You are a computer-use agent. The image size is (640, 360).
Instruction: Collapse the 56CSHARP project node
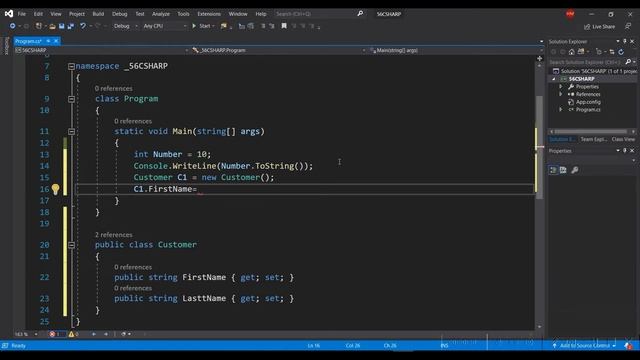point(554,79)
